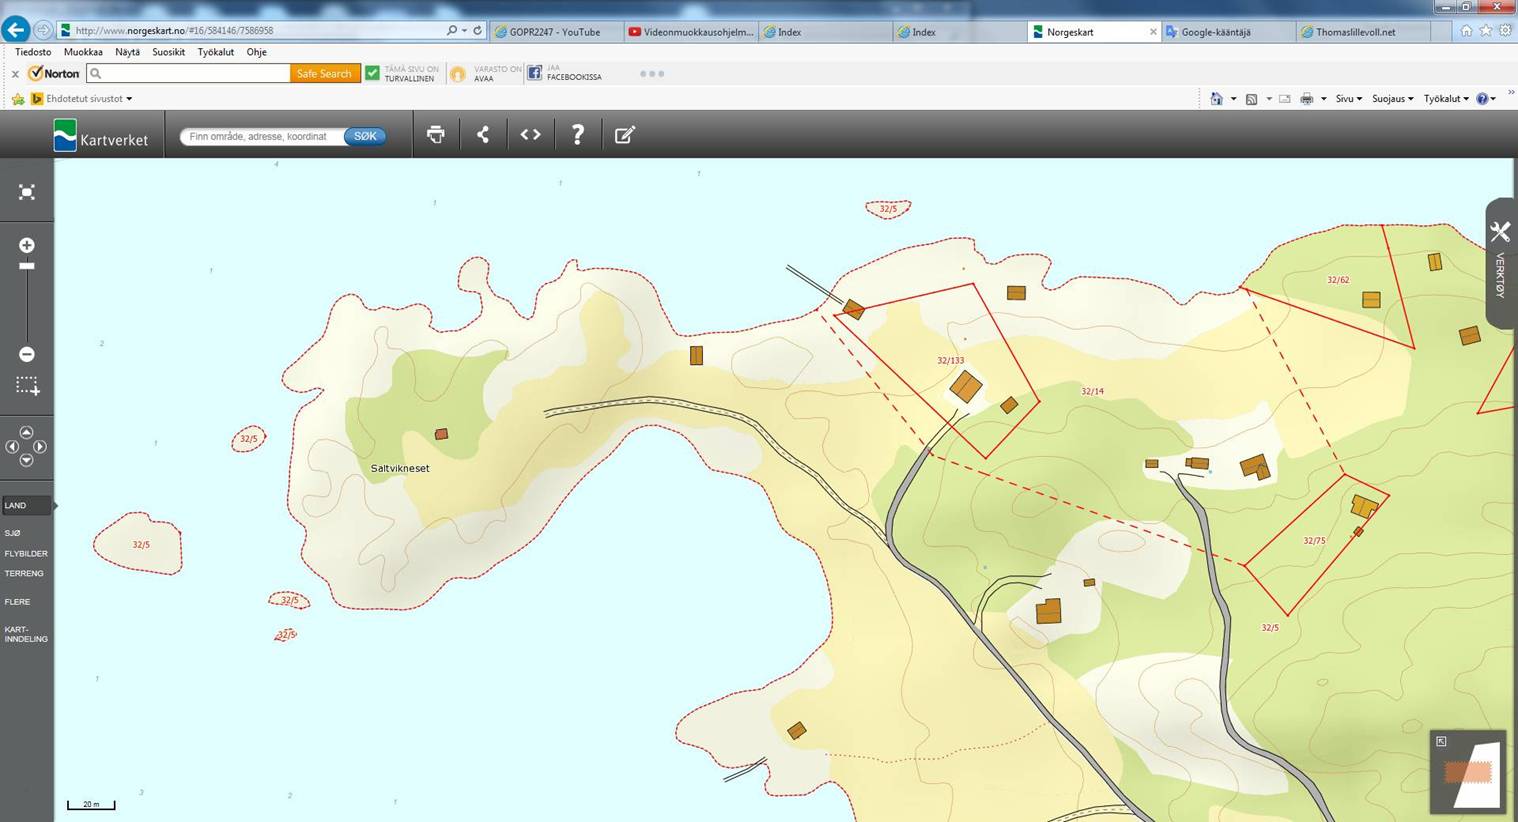1518x822 pixels.
Task: Open the Suojaus dropdown menu
Action: tap(1392, 99)
